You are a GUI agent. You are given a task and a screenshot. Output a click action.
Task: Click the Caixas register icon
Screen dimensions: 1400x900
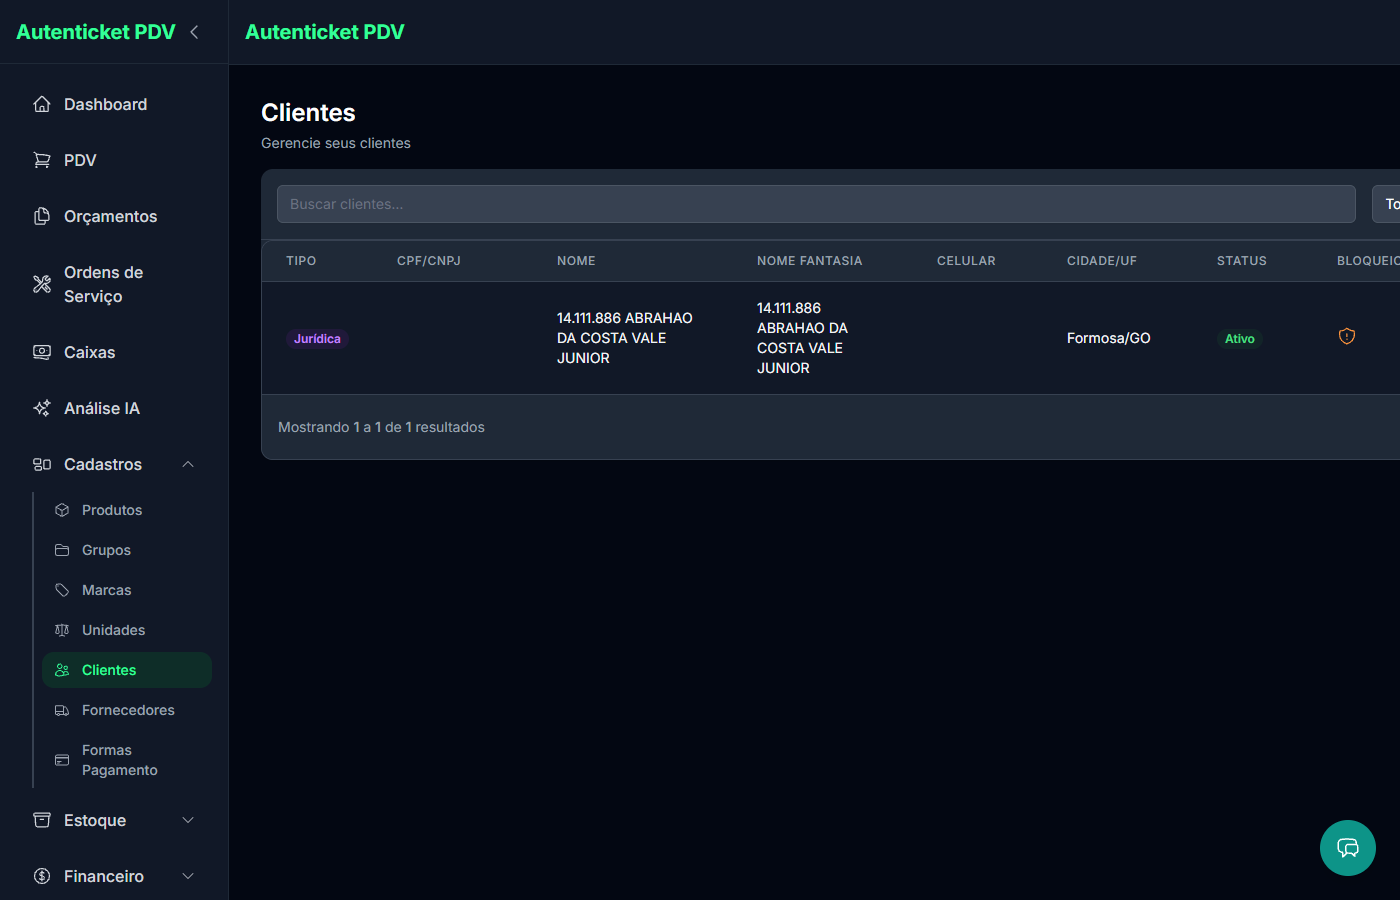(42, 352)
